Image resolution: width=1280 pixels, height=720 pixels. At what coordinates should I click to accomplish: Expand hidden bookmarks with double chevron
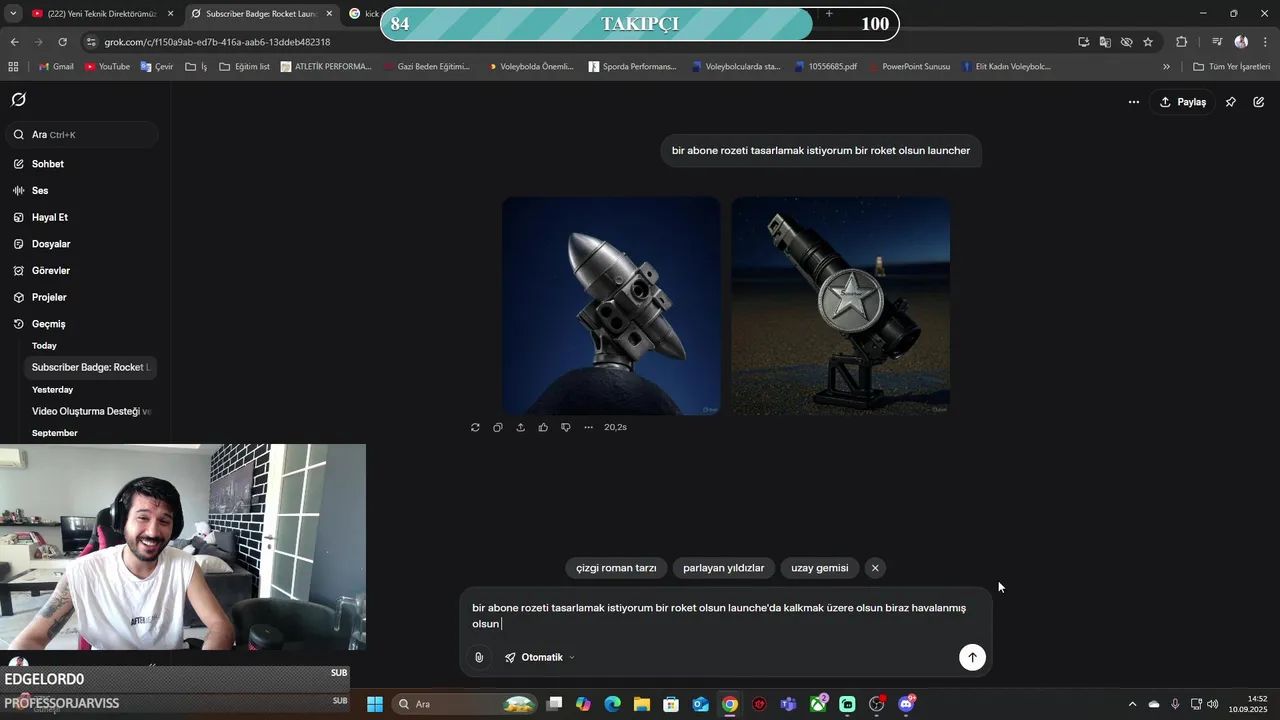click(x=1166, y=67)
